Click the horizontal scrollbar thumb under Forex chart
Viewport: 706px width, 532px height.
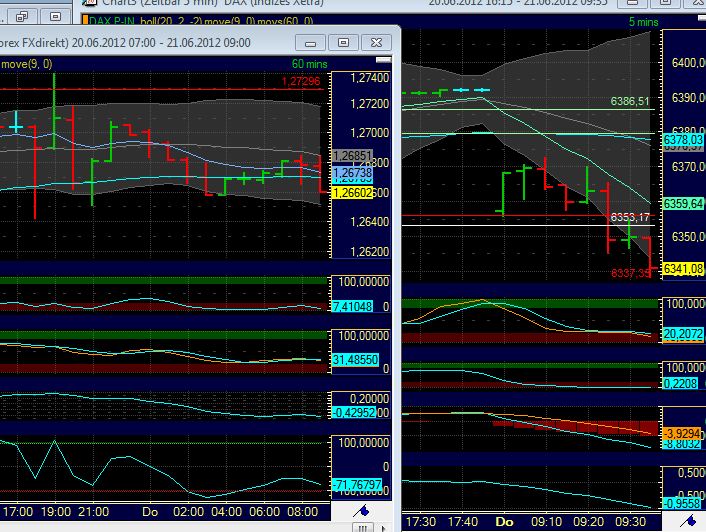(x=362, y=527)
